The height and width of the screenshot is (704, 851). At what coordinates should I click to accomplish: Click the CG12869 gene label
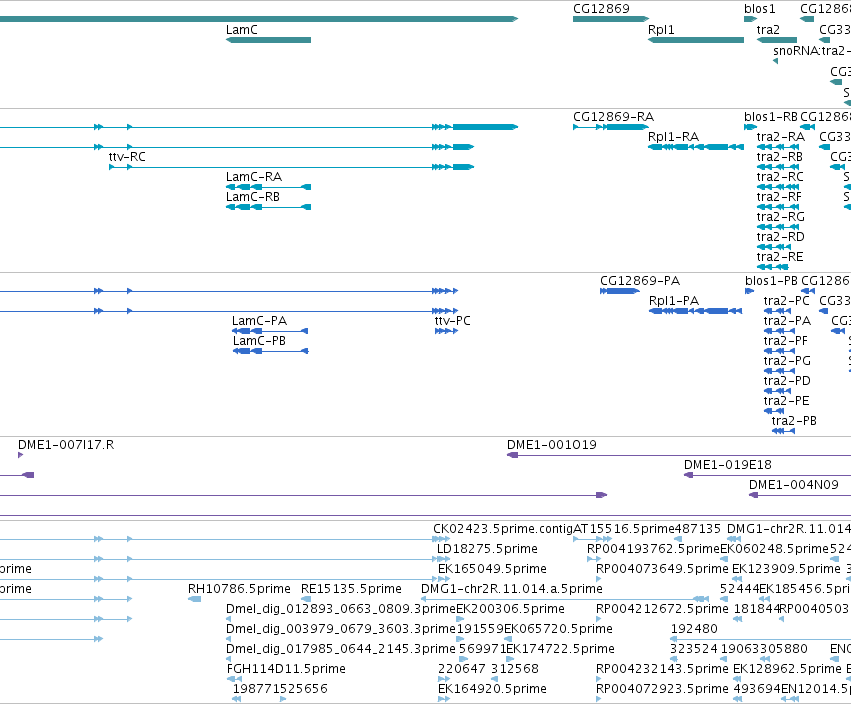601,9
